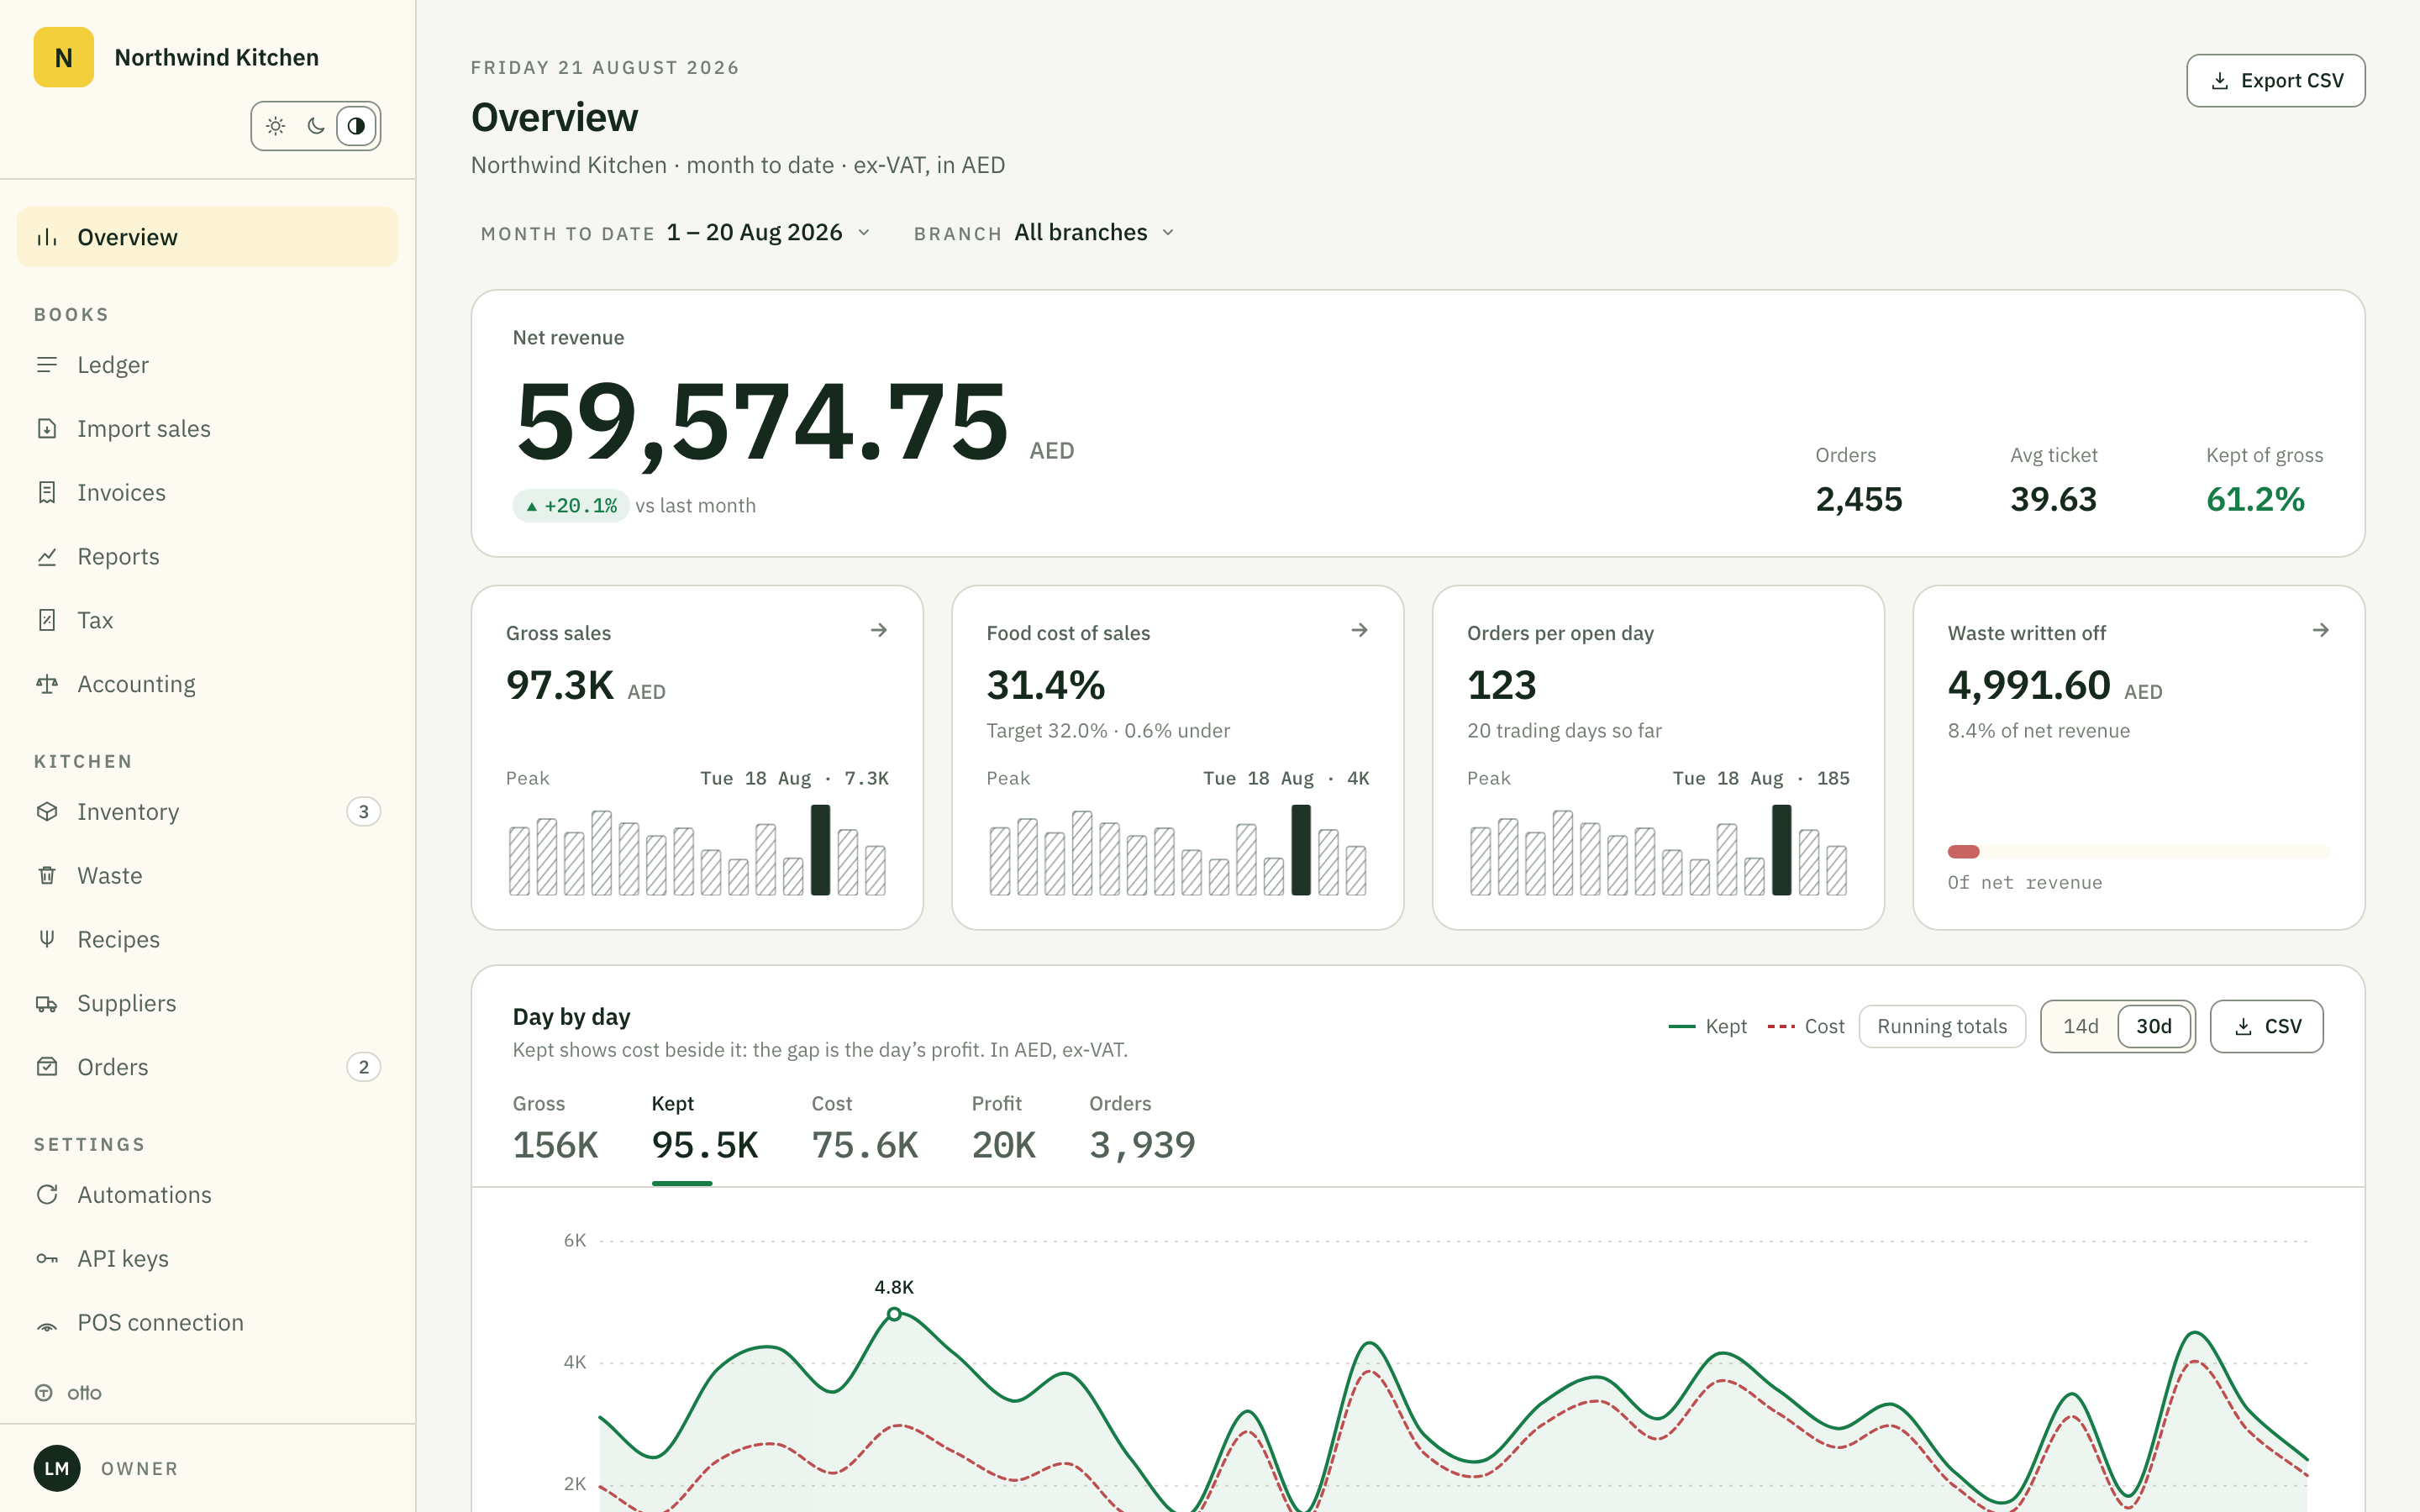Click the Ledger lines icon

pyautogui.click(x=47, y=365)
